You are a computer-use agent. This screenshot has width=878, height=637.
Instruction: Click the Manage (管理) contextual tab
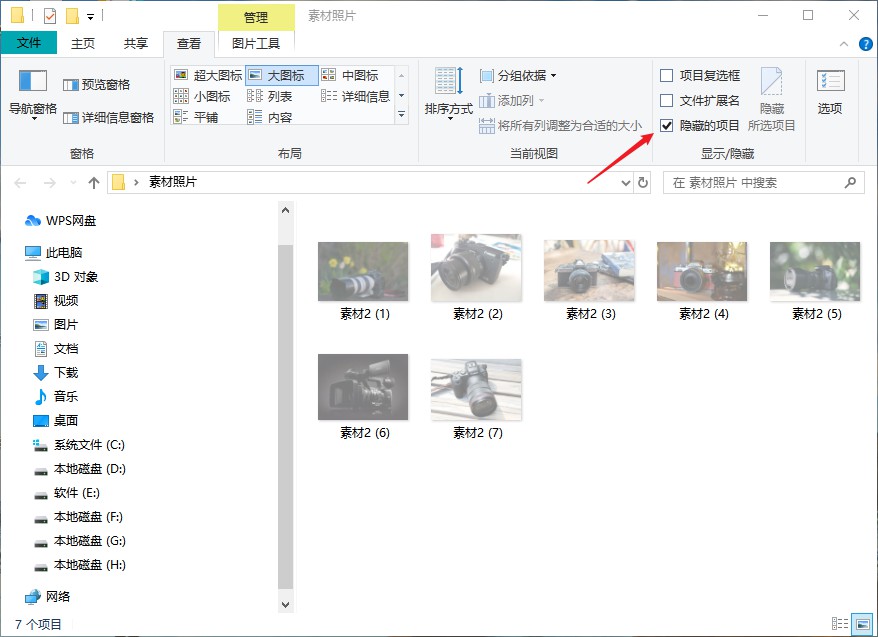pos(256,17)
